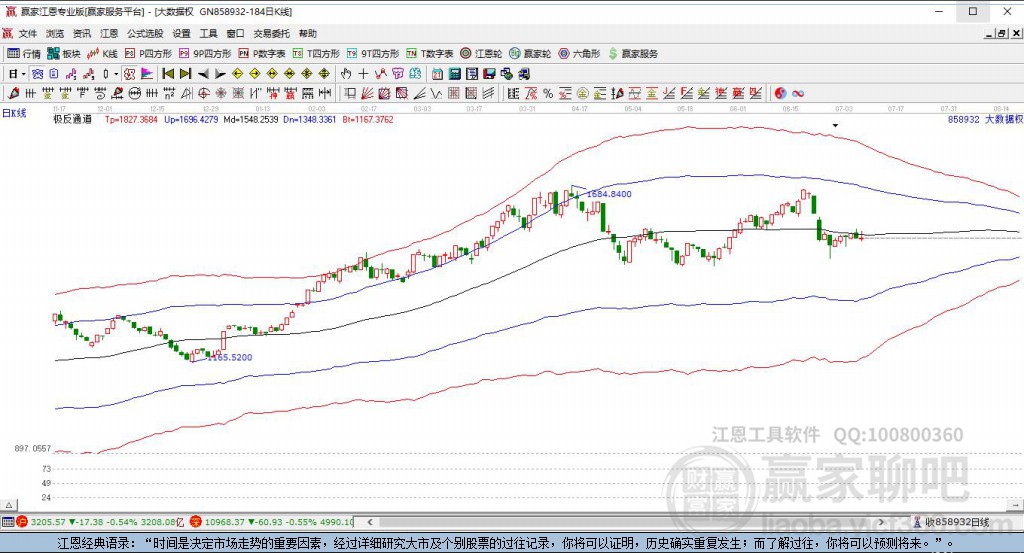Select the hand pan tool

(x=345, y=74)
